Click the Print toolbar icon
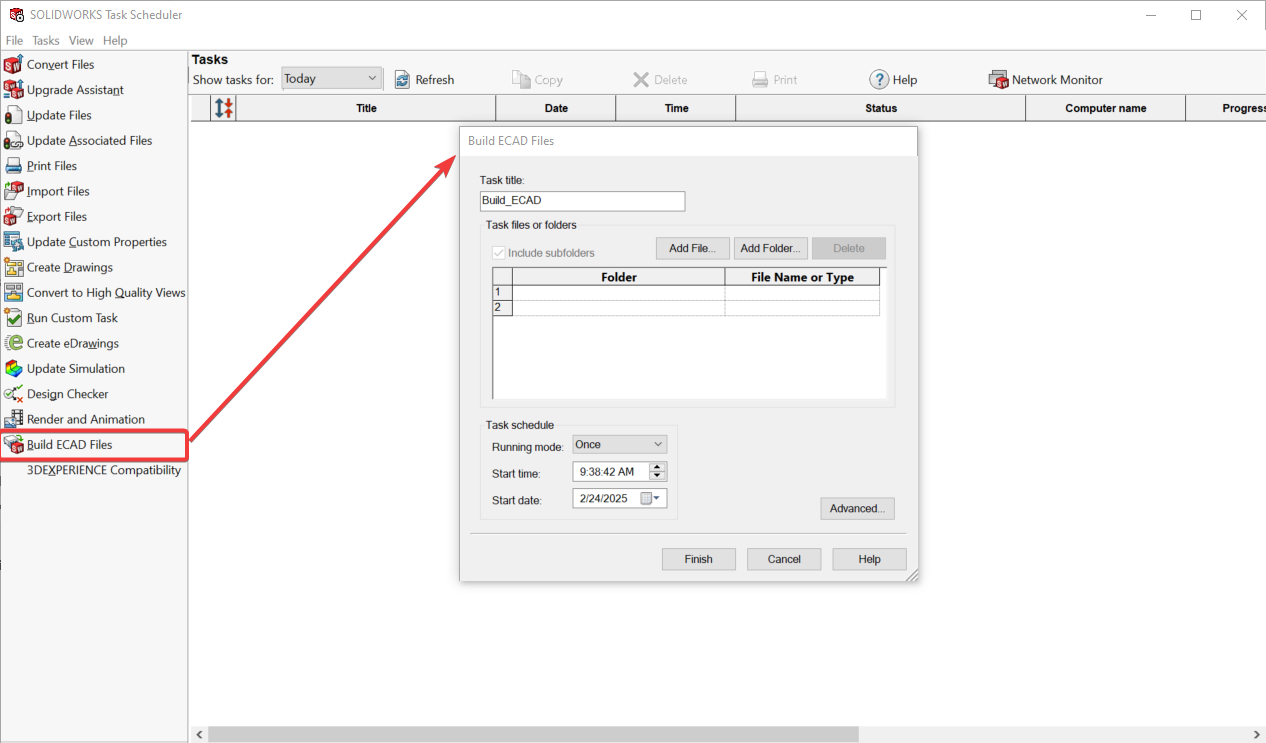This screenshot has height=743, width=1266. point(760,79)
